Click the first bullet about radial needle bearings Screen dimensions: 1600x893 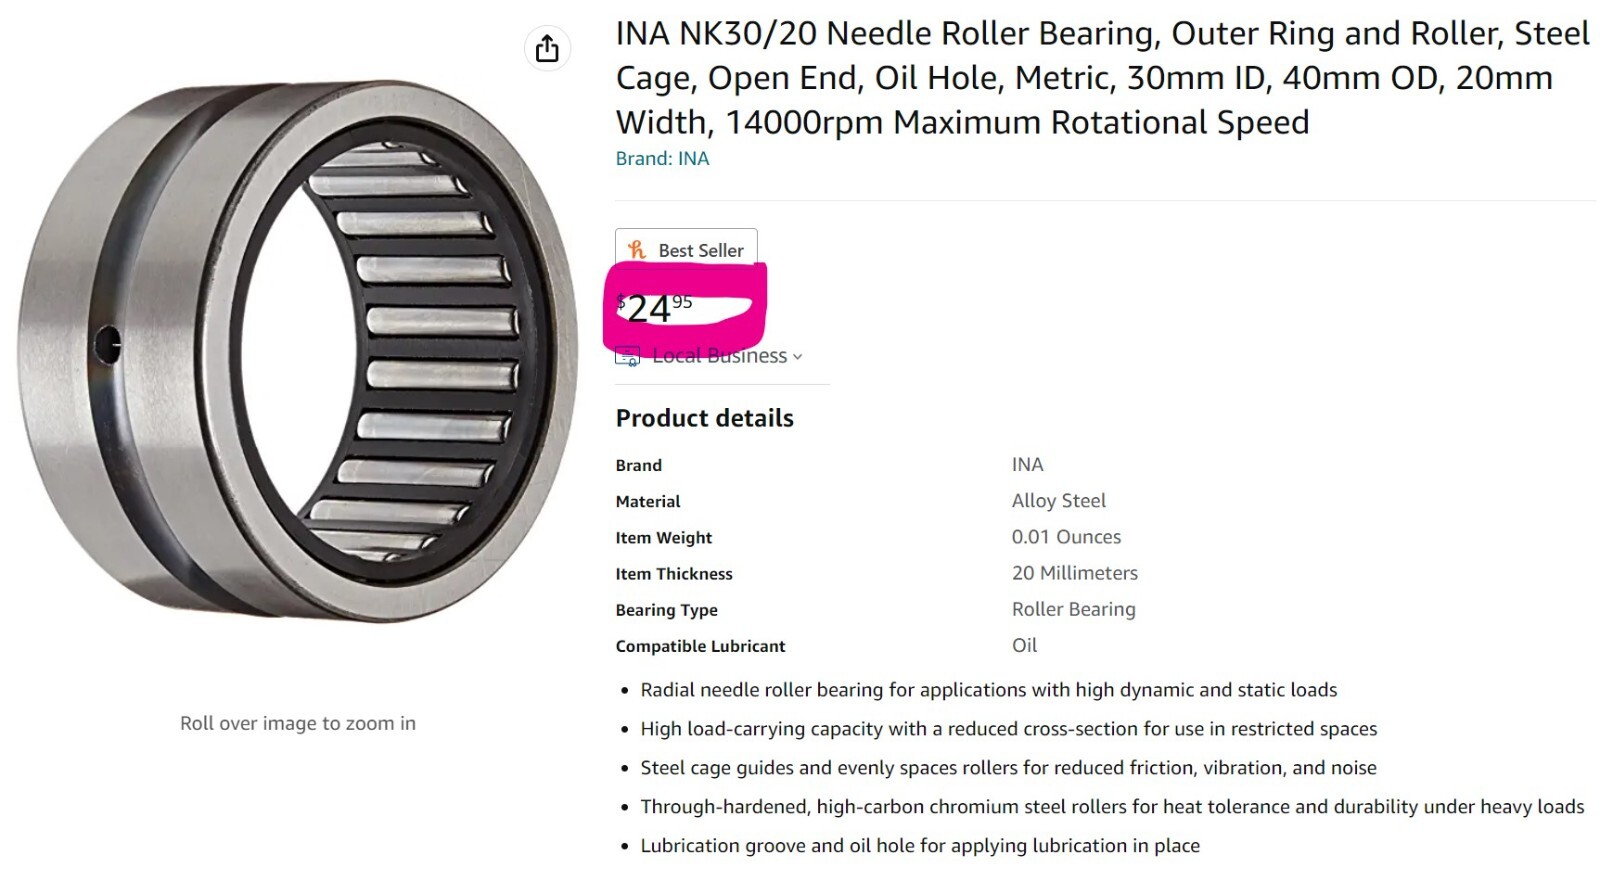click(988, 690)
